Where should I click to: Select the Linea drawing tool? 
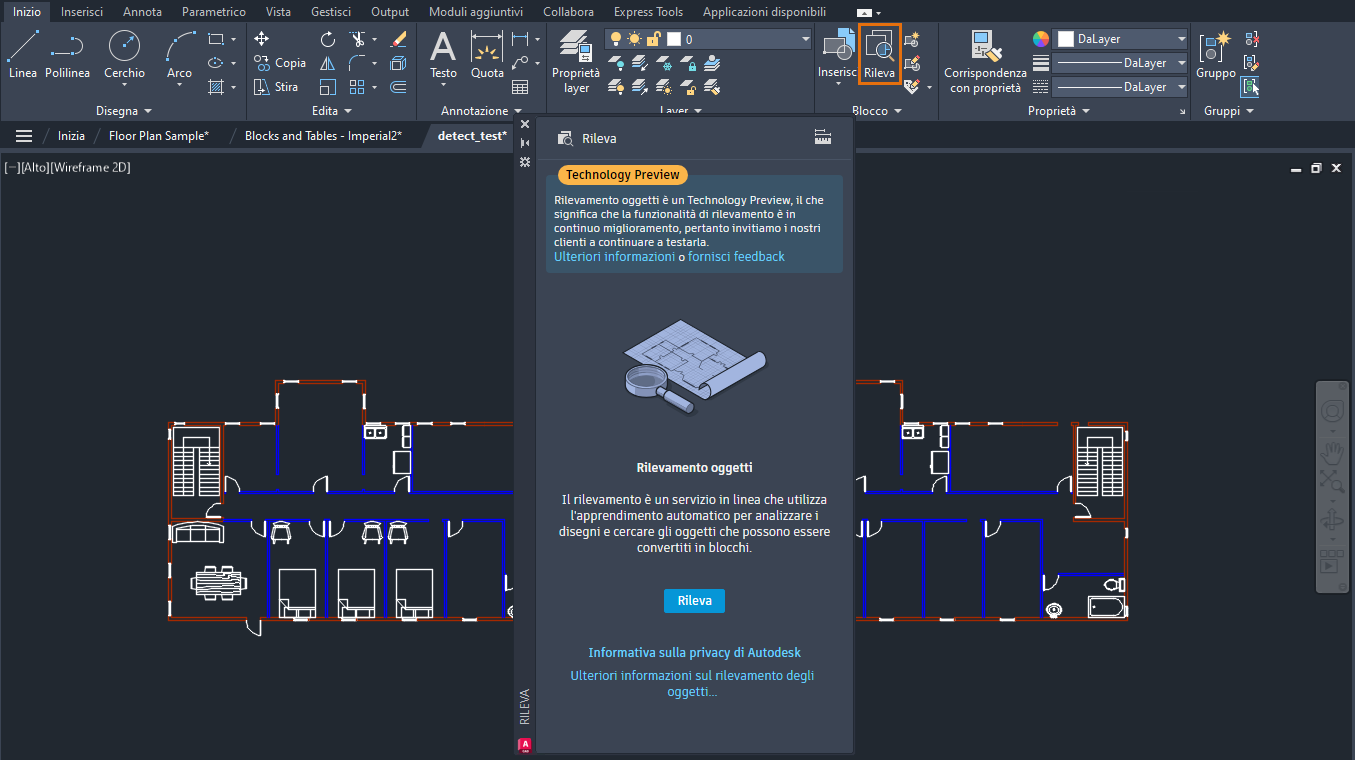(23, 54)
